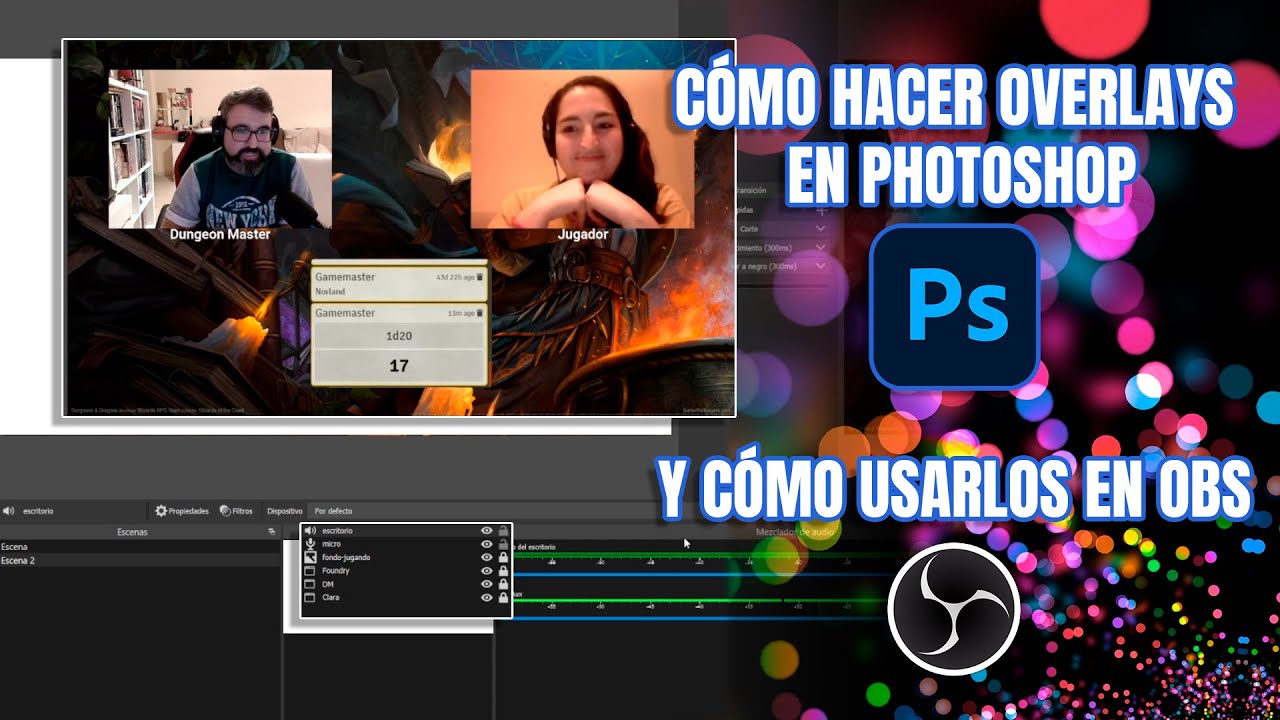Click the window capture icon of the Clara source
1280x720 pixels.
point(310,597)
